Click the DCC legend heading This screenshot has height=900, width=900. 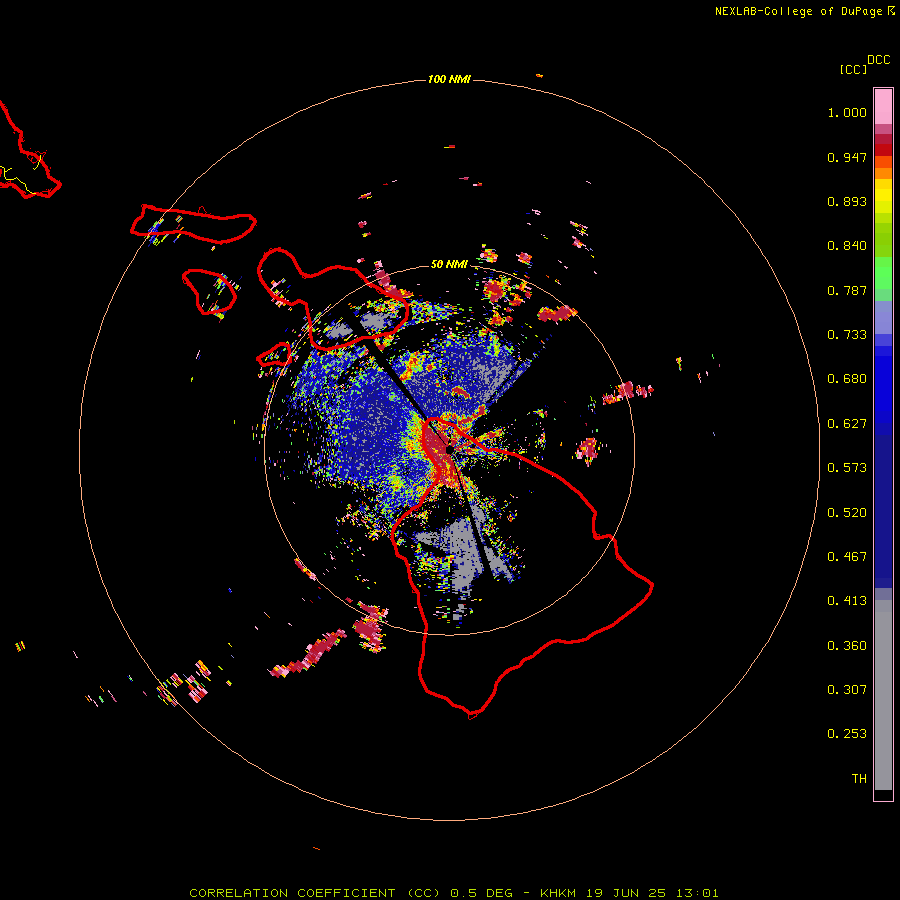click(x=878, y=60)
